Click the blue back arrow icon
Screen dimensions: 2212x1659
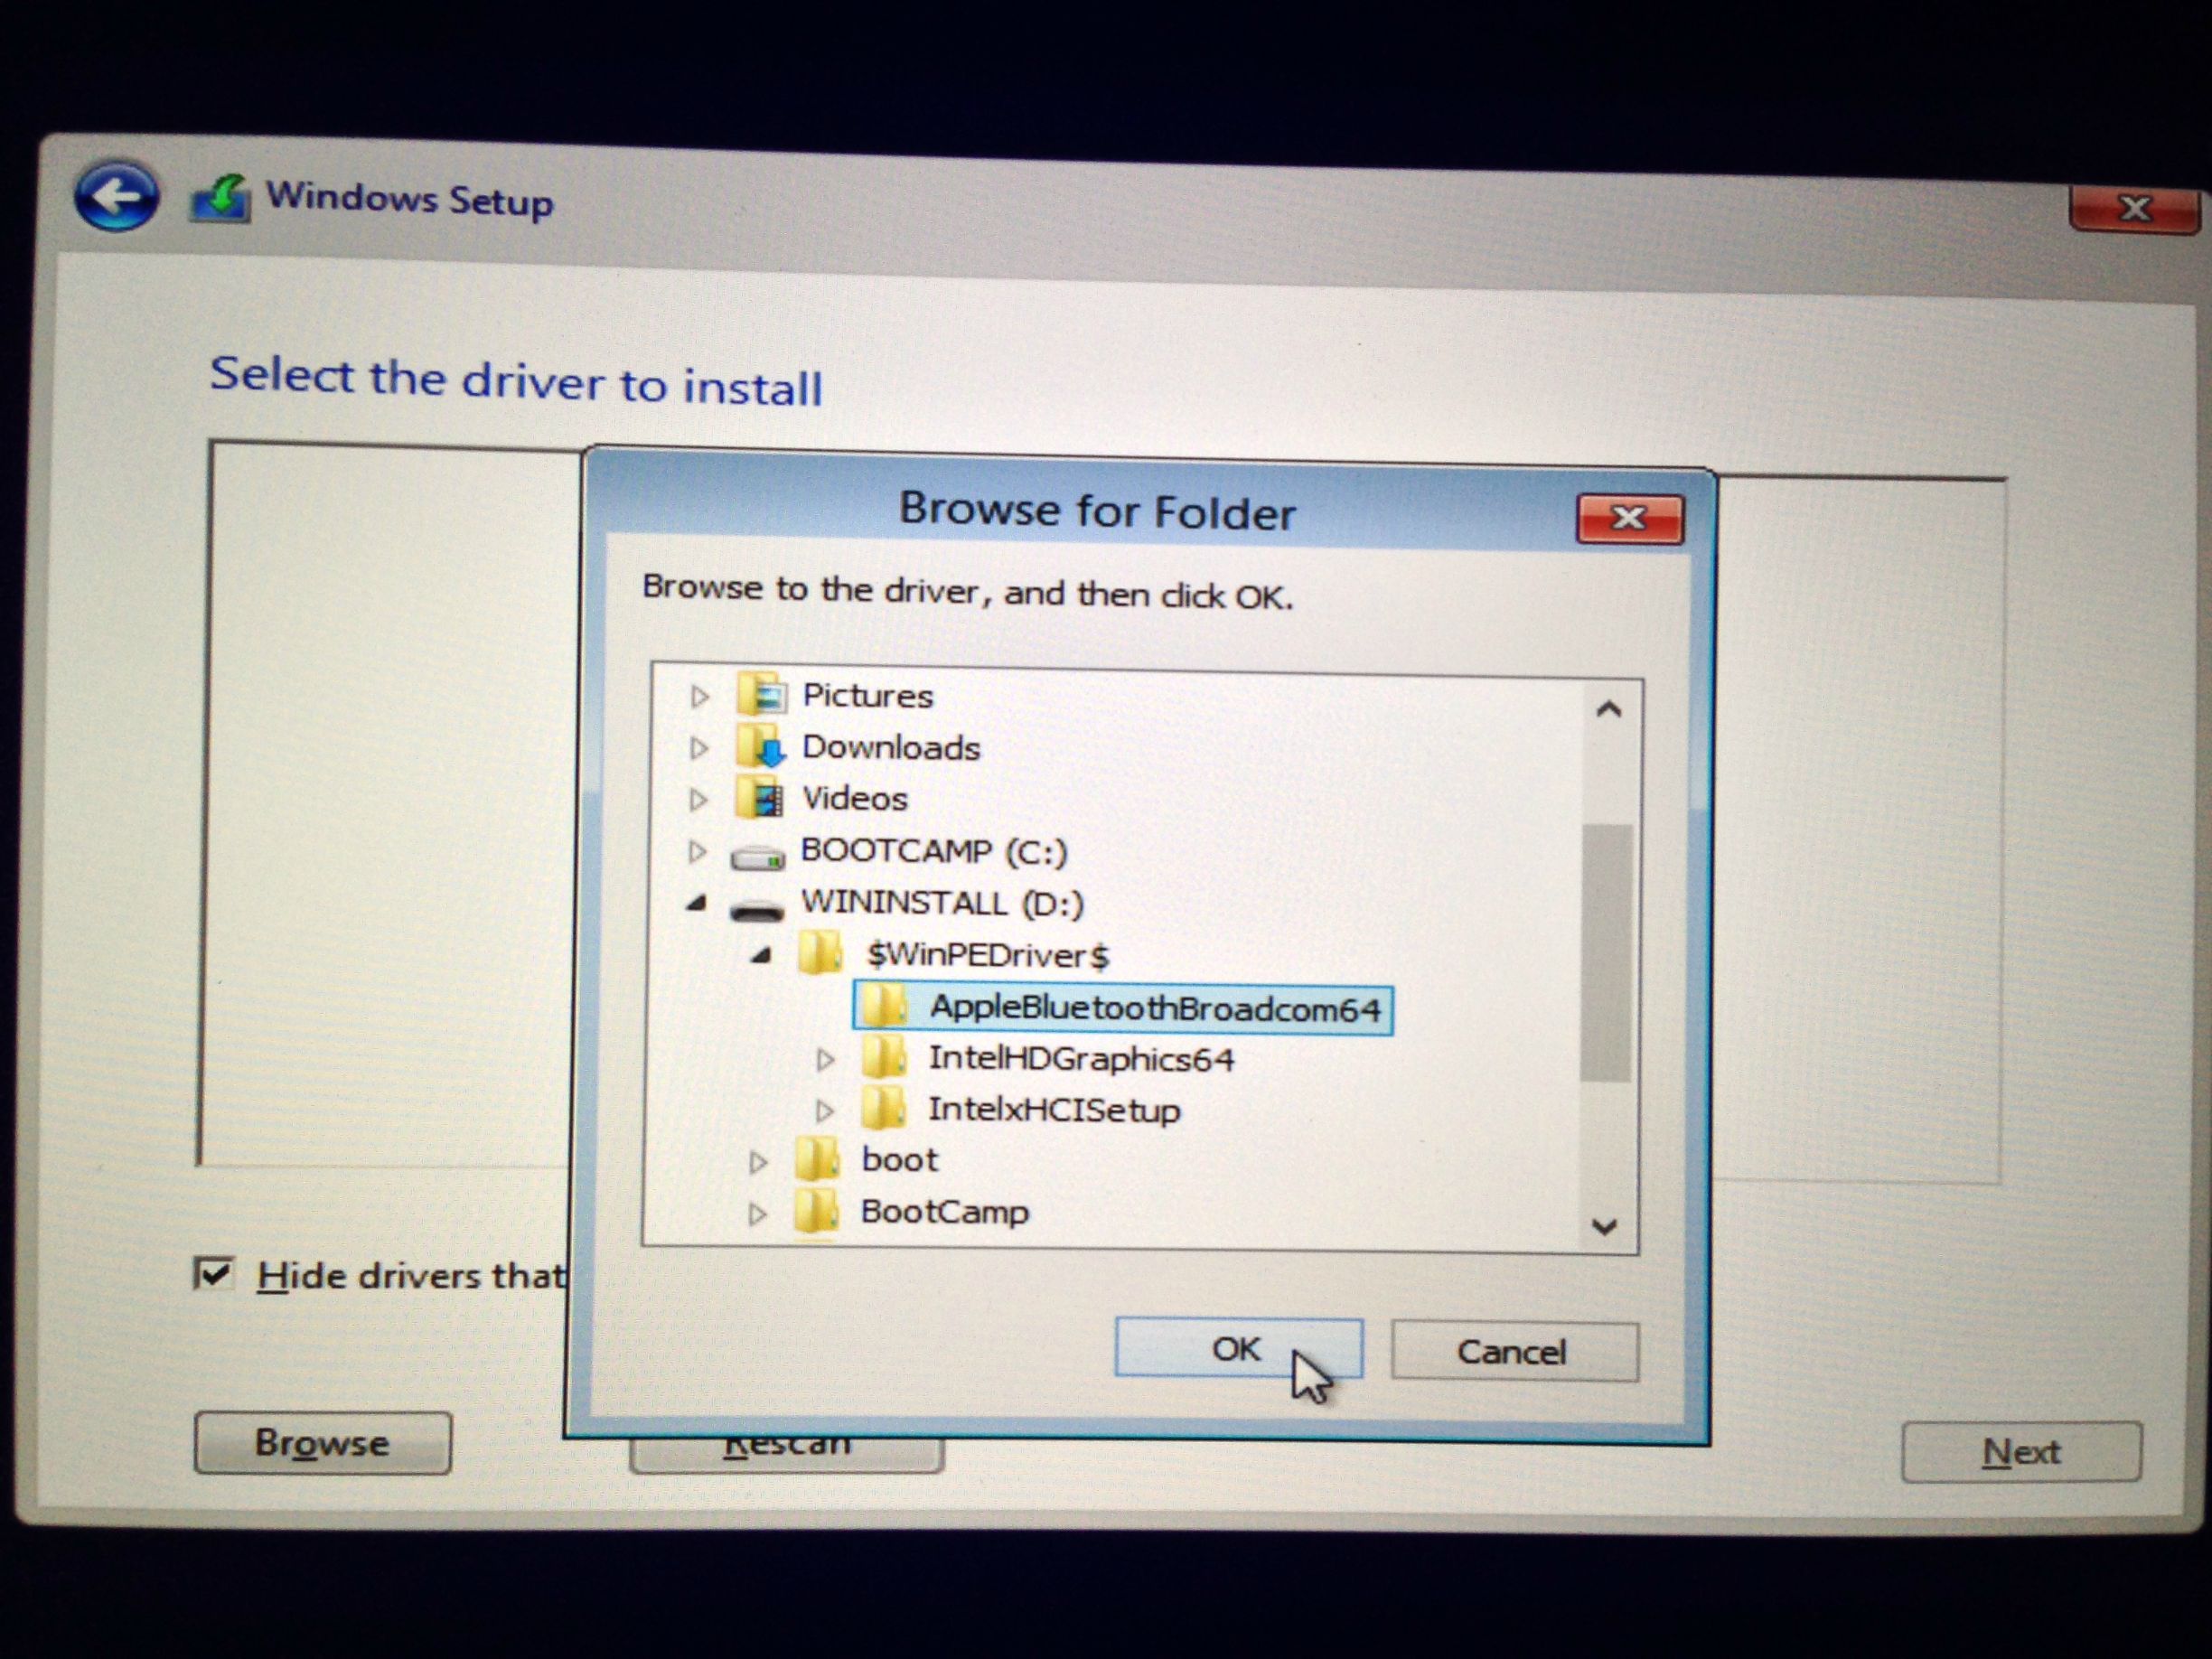pos(116,196)
